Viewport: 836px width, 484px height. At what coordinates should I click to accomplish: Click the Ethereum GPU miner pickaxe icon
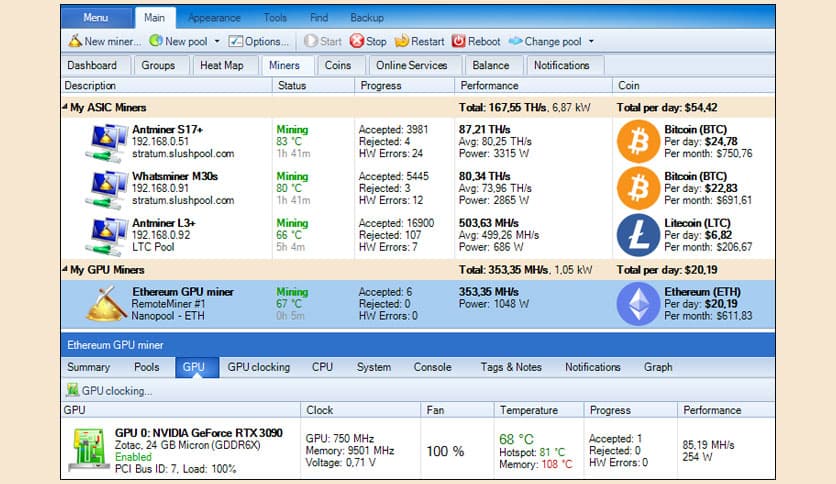[107, 304]
